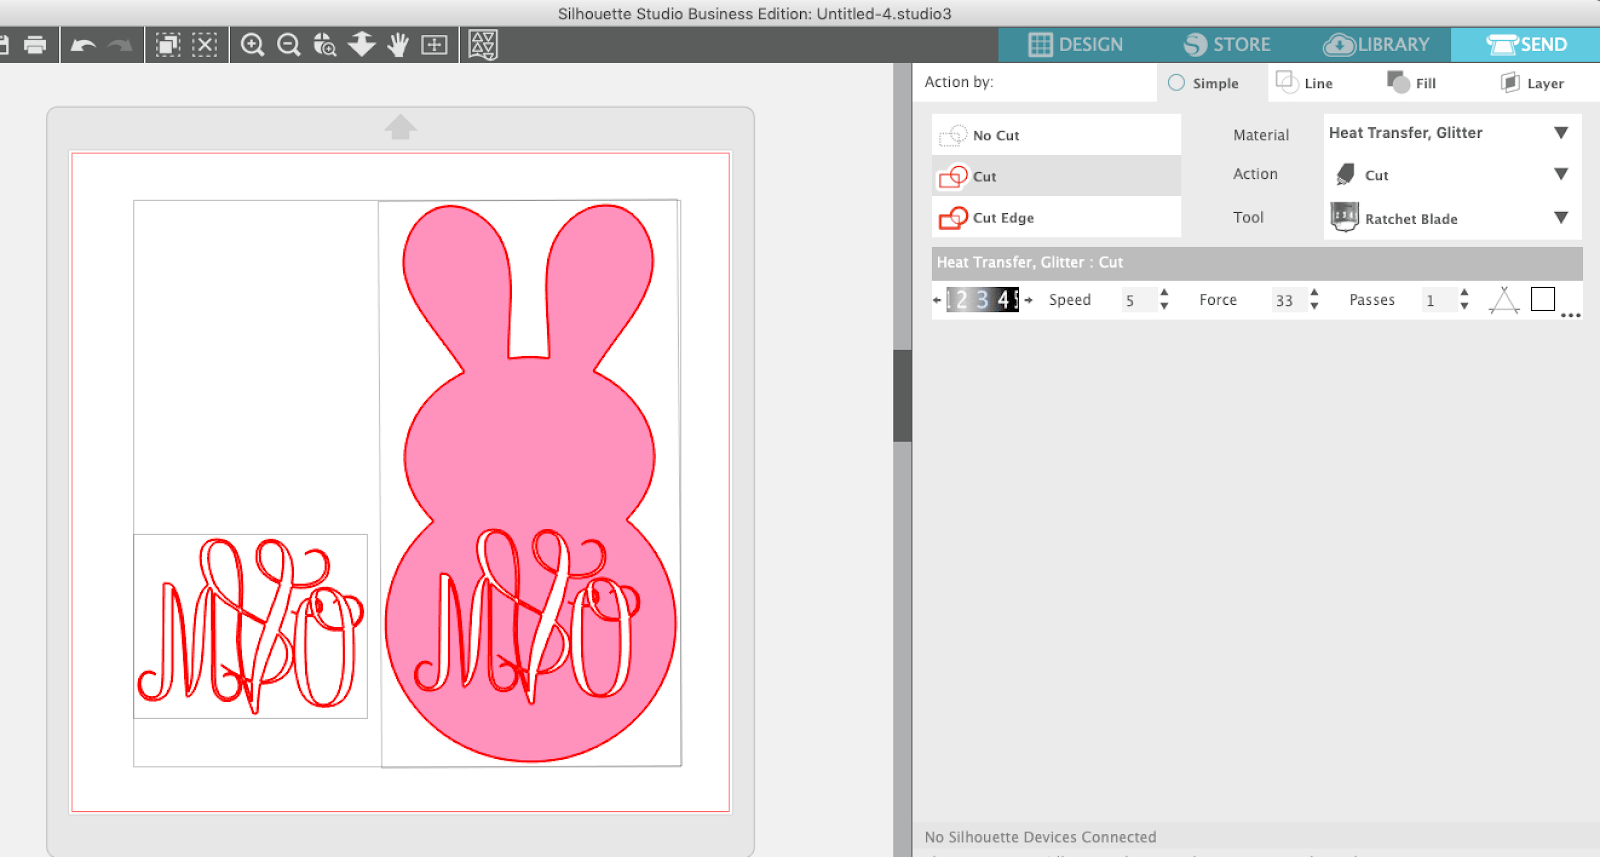Click the Heat Transfer, Glitter : Cut header
Viewport: 1600px width, 857px height.
click(1257, 263)
